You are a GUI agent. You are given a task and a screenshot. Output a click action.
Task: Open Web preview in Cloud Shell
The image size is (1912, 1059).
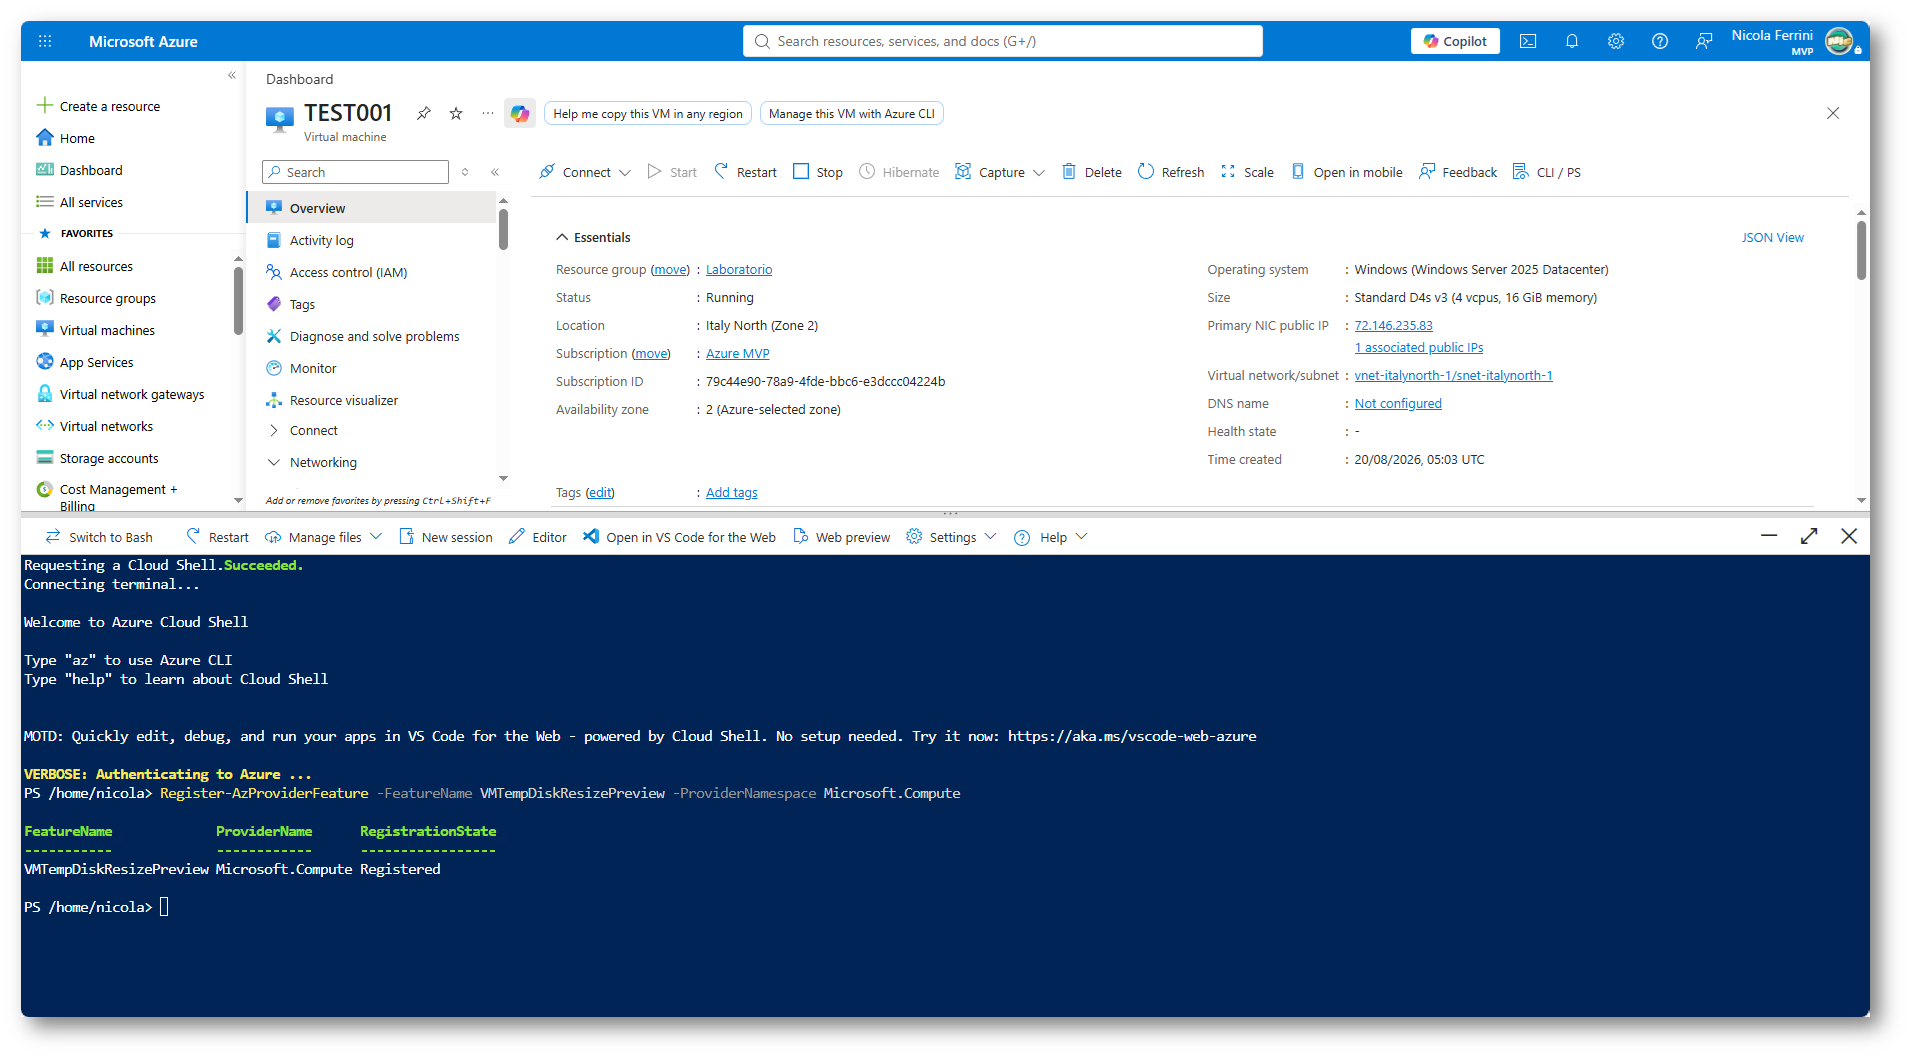pyautogui.click(x=841, y=537)
